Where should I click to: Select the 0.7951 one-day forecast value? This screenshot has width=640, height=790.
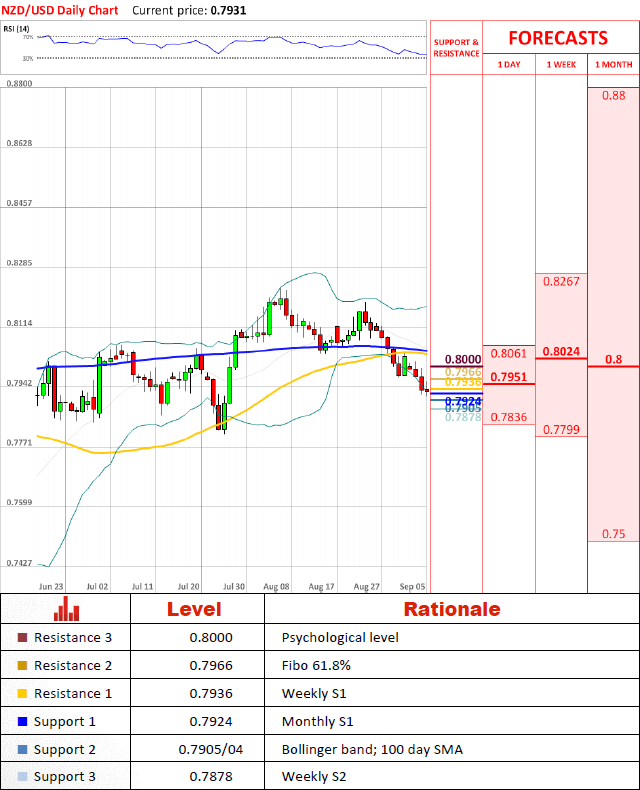click(x=508, y=377)
